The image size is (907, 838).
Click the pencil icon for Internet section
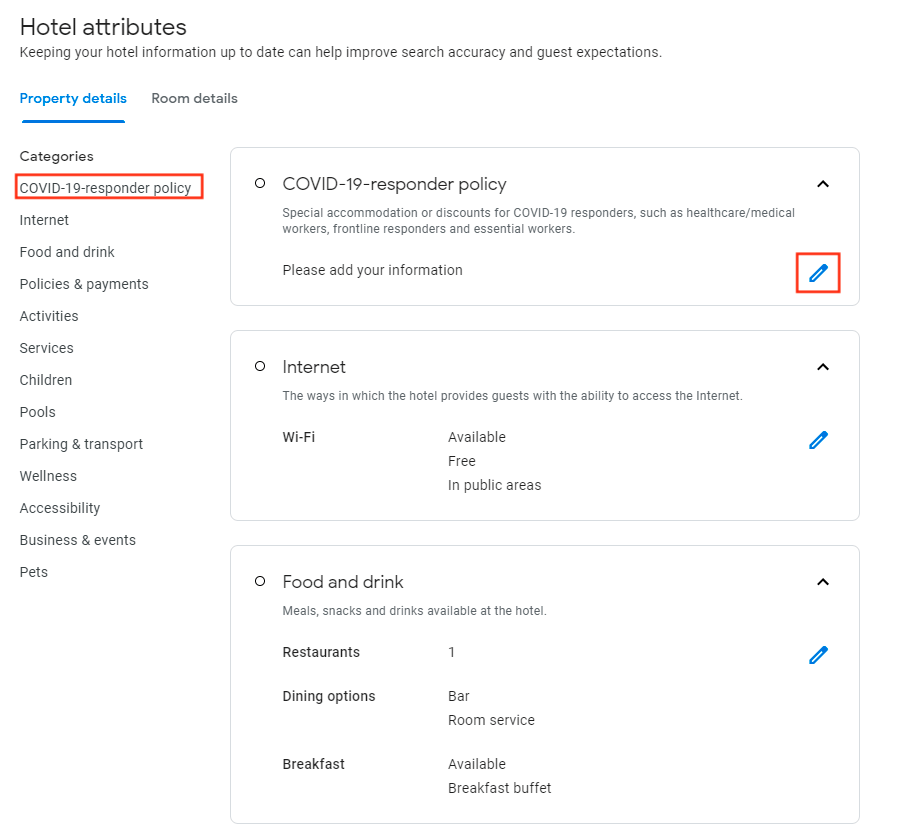[x=818, y=440]
